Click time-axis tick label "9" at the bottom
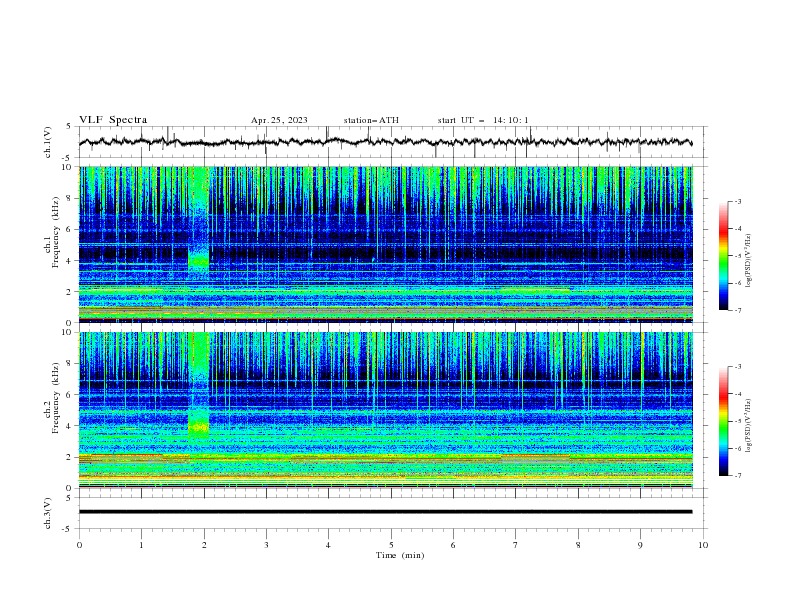 640,545
